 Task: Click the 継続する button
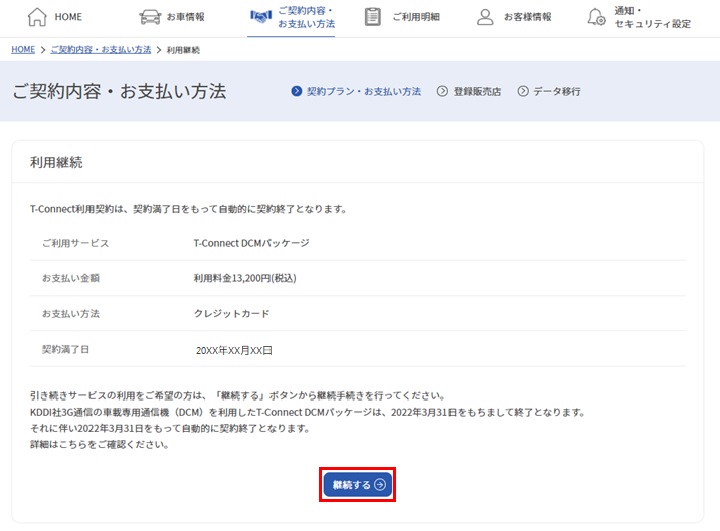358,485
